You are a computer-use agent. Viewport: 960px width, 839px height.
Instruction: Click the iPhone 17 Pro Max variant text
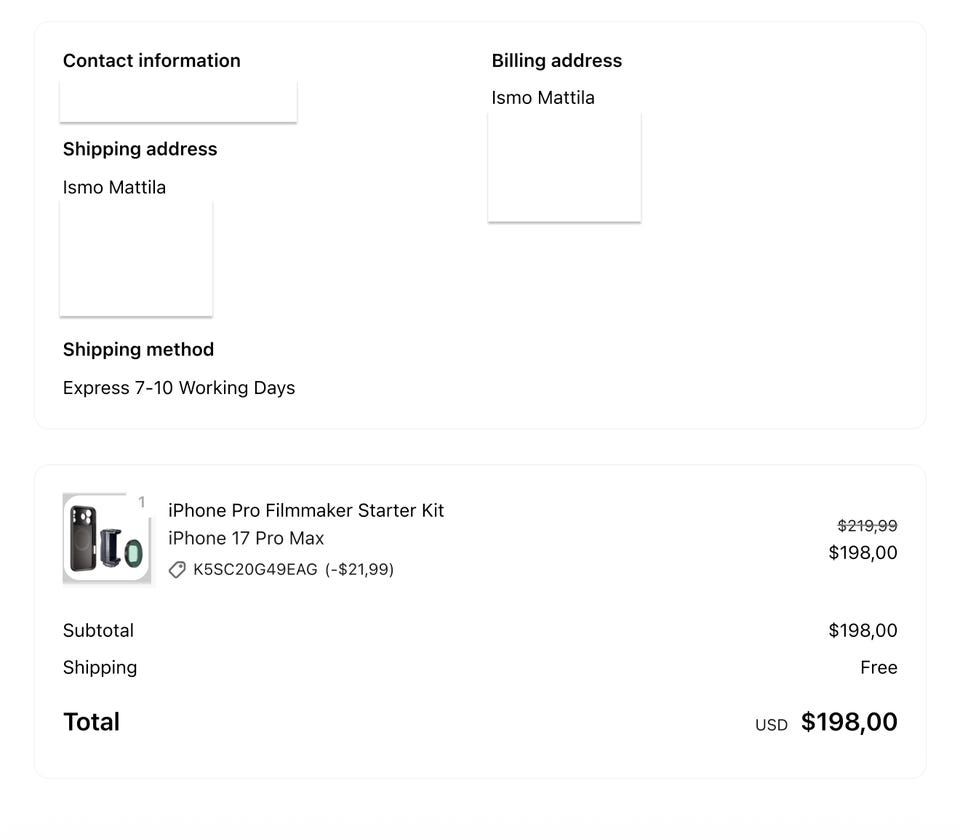tap(246, 539)
